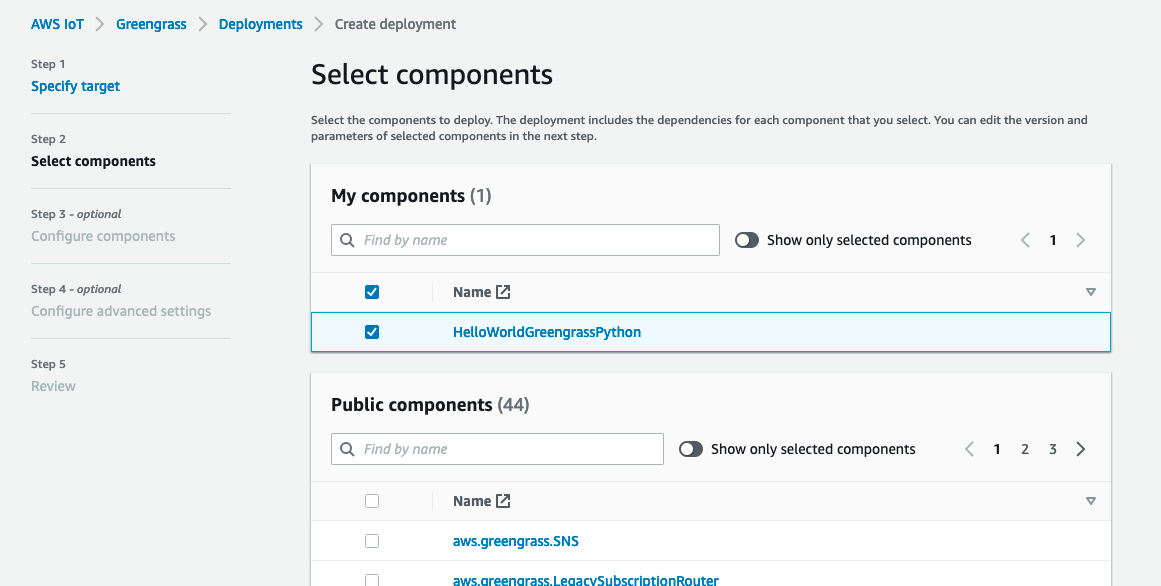Click the search icon in My components filter

coord(348,240)
